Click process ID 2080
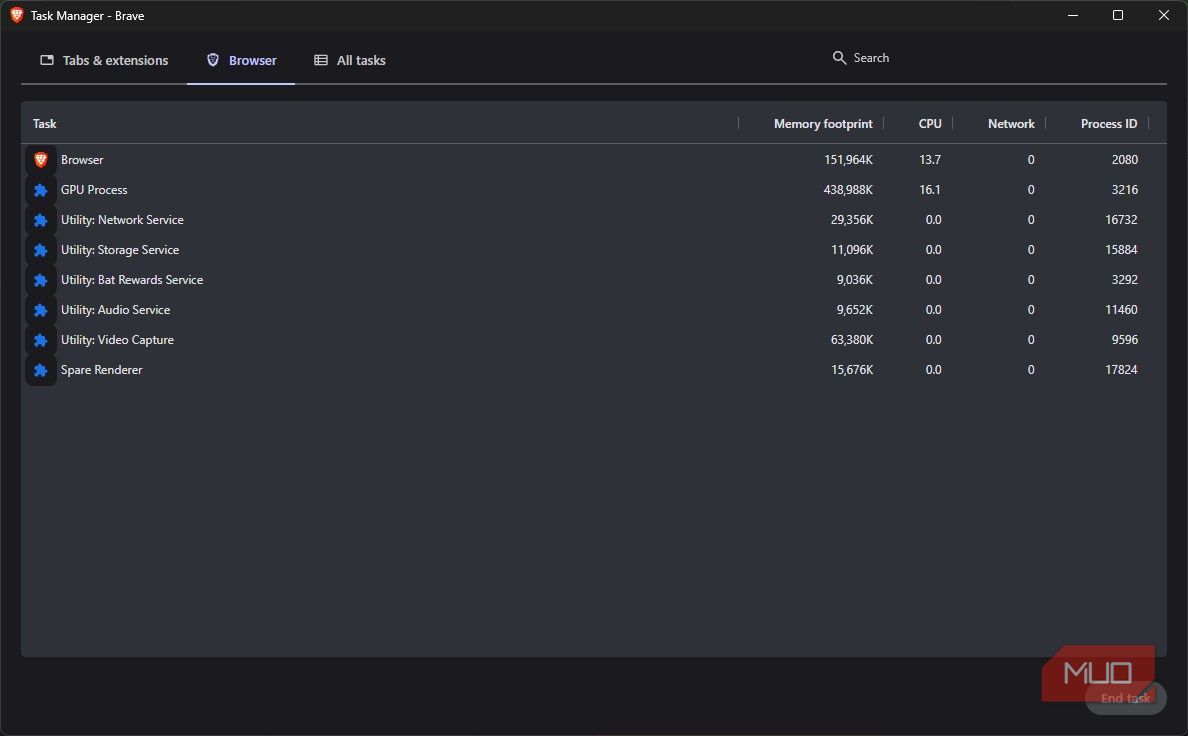The height and width of the screenshot is (736, 1188). 1124,160
